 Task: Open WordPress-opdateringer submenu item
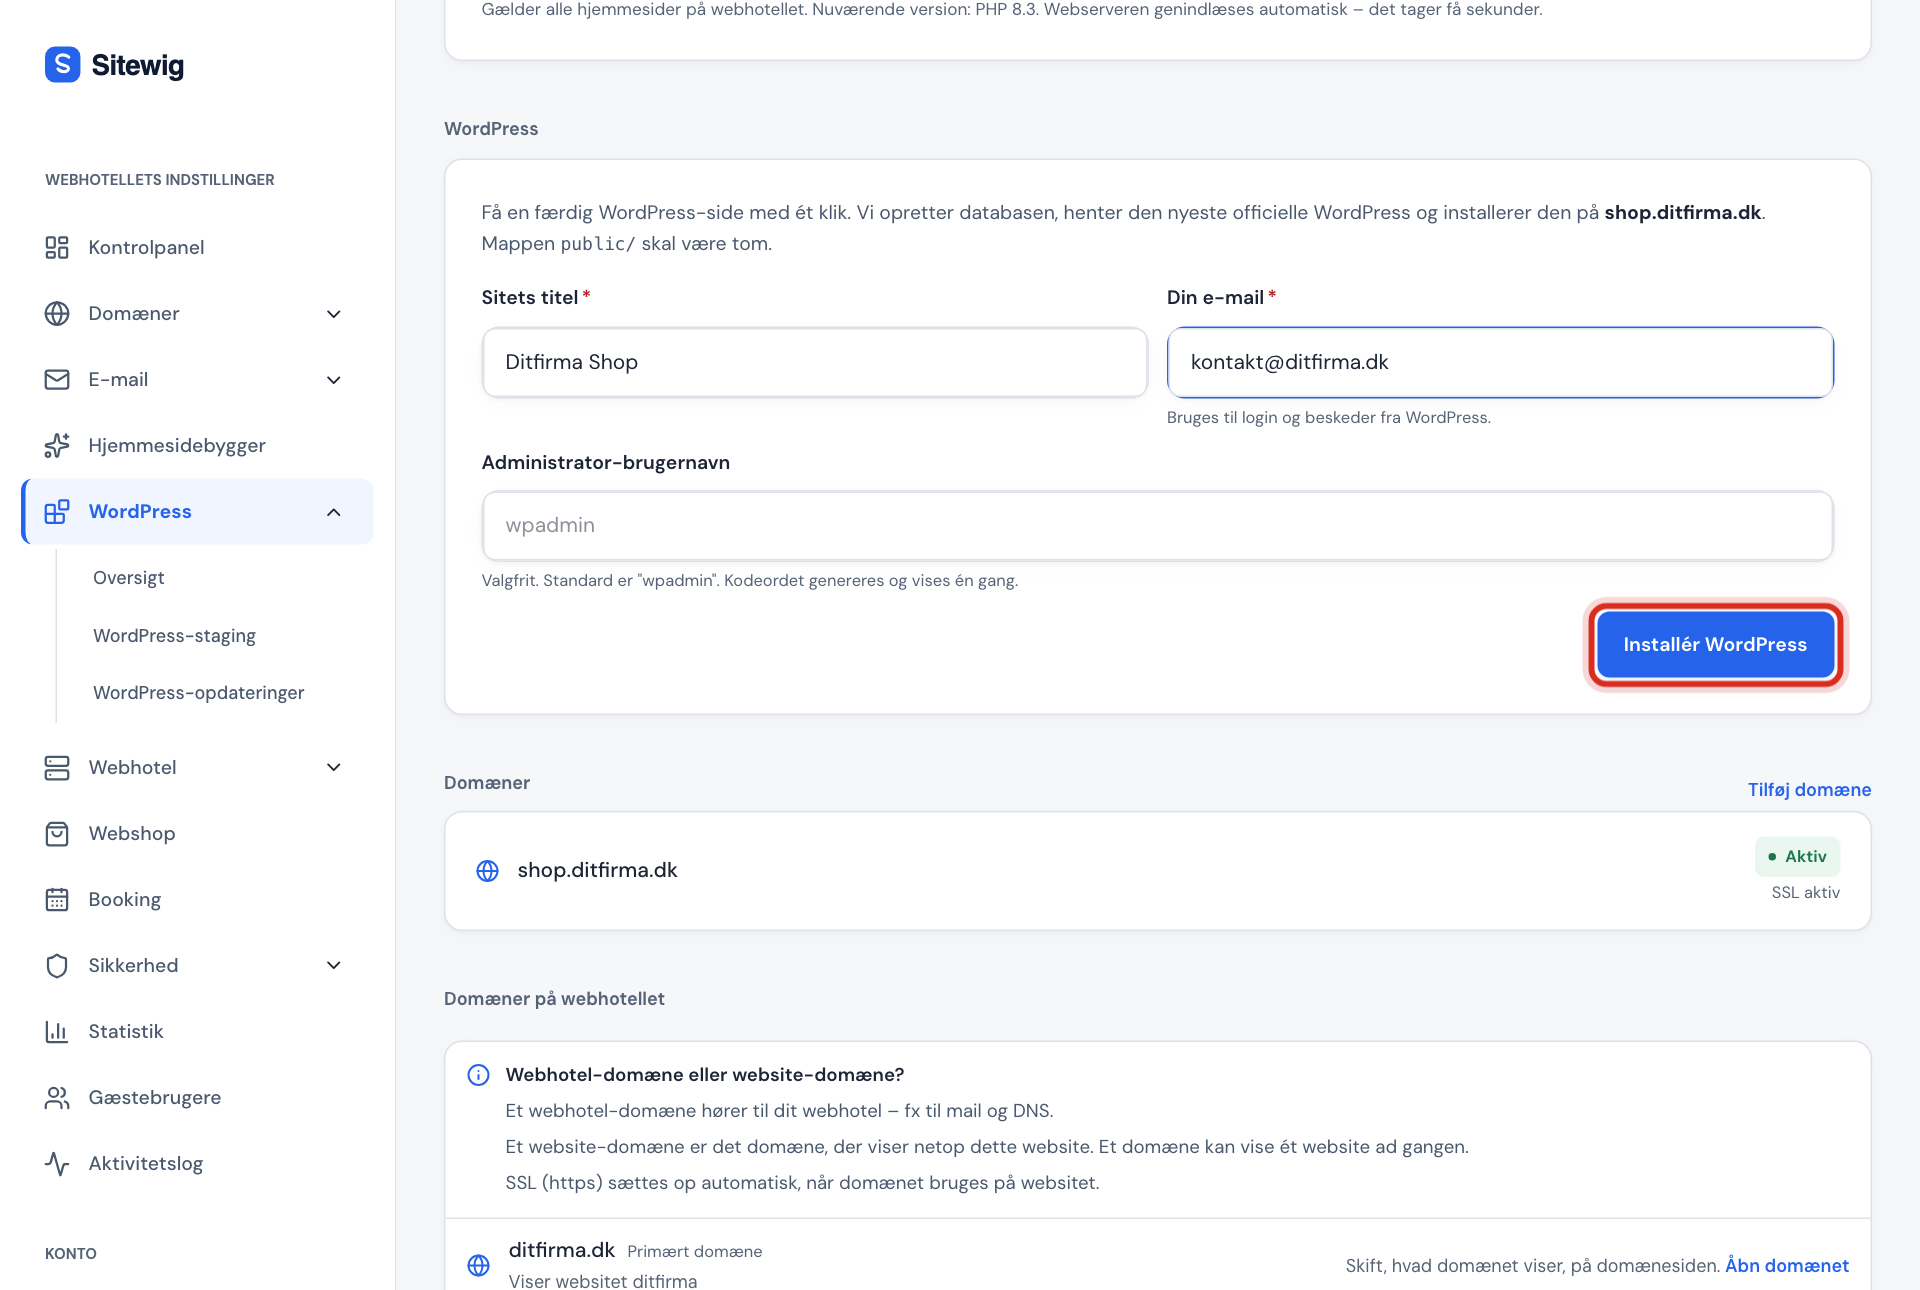(198, 692)
